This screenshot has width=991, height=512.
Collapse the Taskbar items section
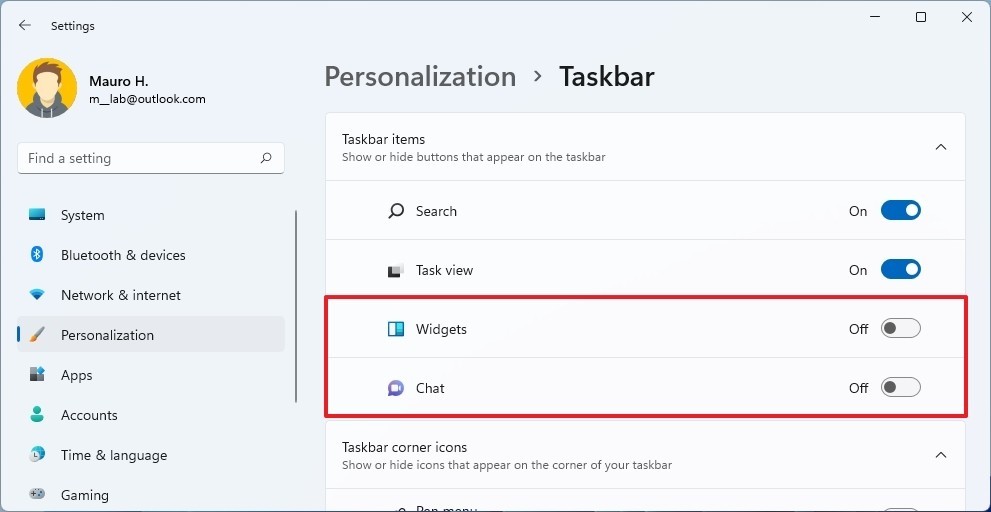[x=940, y=147]
